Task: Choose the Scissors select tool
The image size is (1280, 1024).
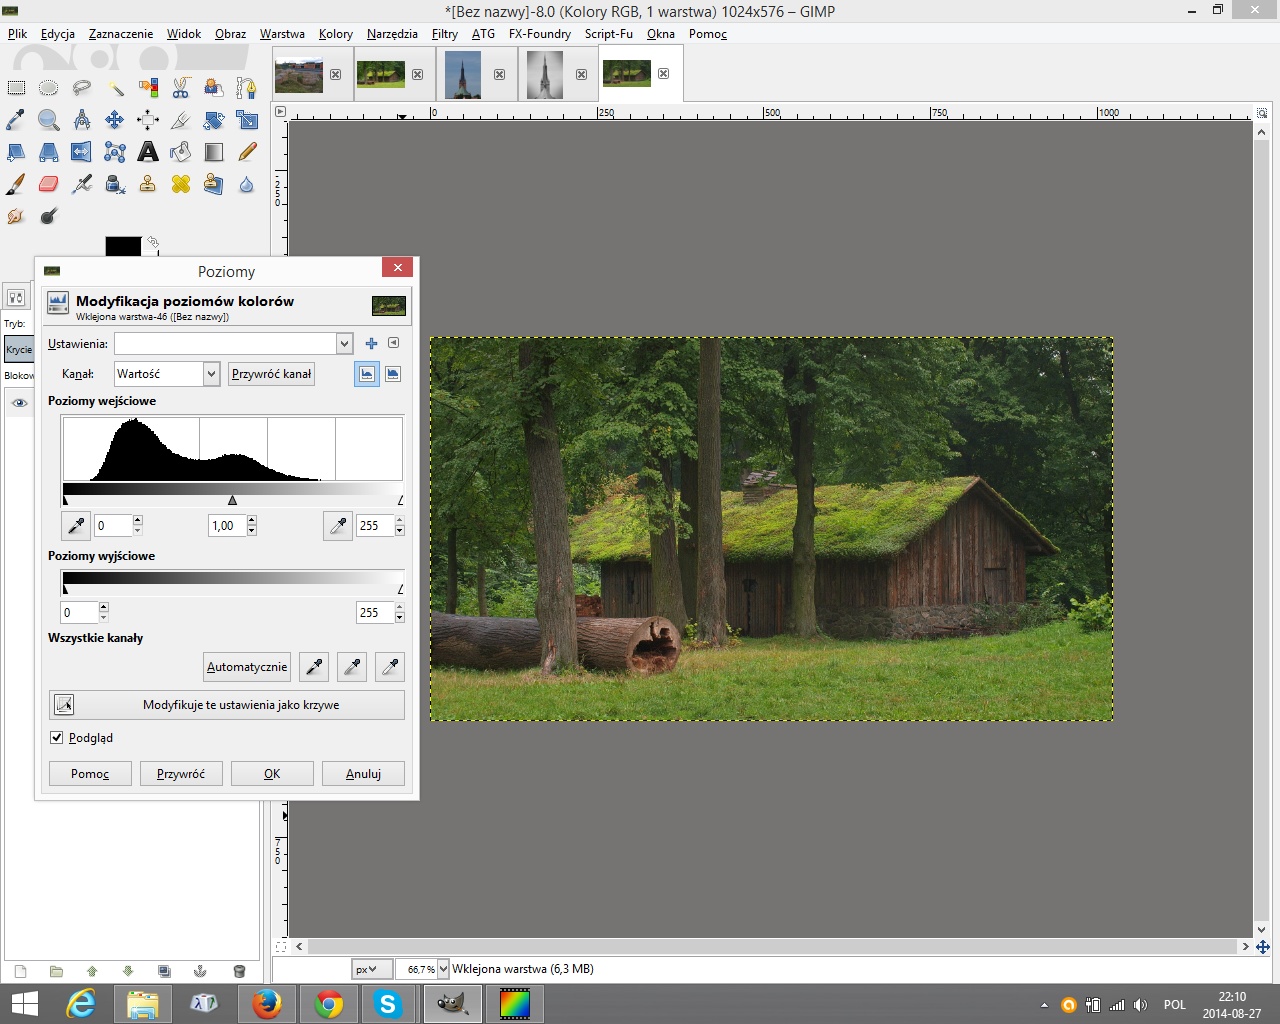Action: (x=181, y=88)
